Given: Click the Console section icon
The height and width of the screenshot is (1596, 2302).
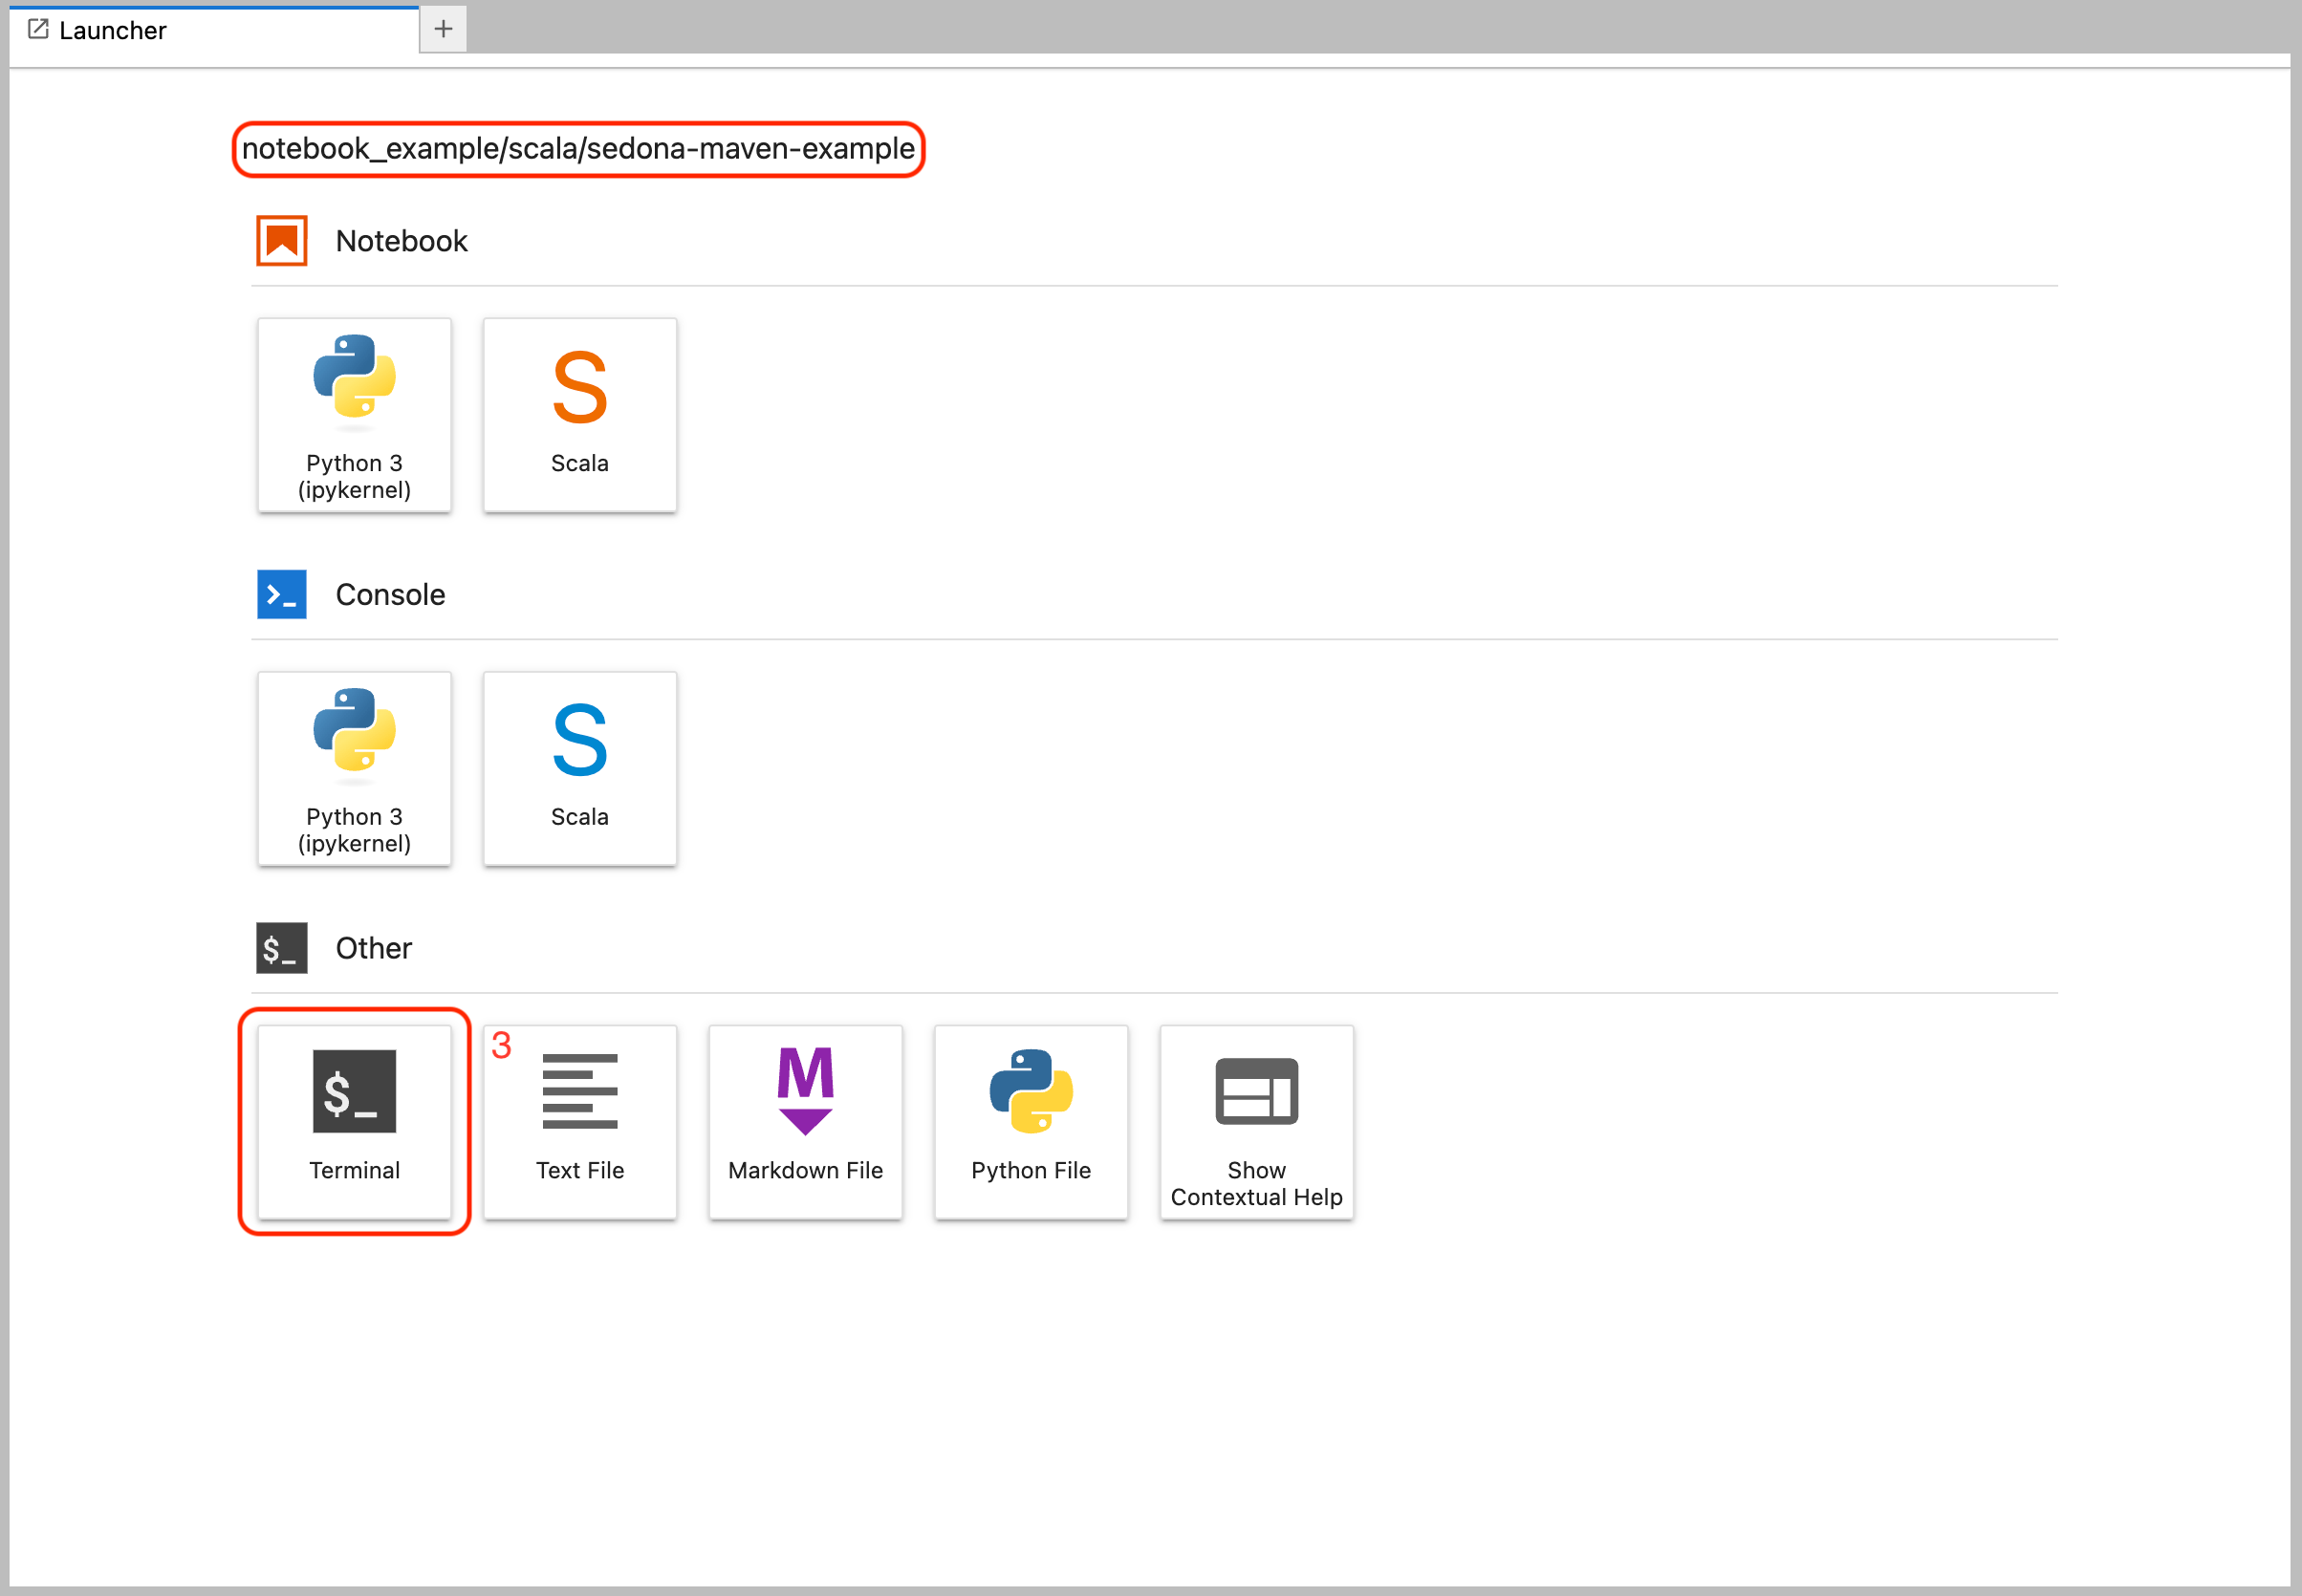Looking at the screenshot, I should pos(281,594).
